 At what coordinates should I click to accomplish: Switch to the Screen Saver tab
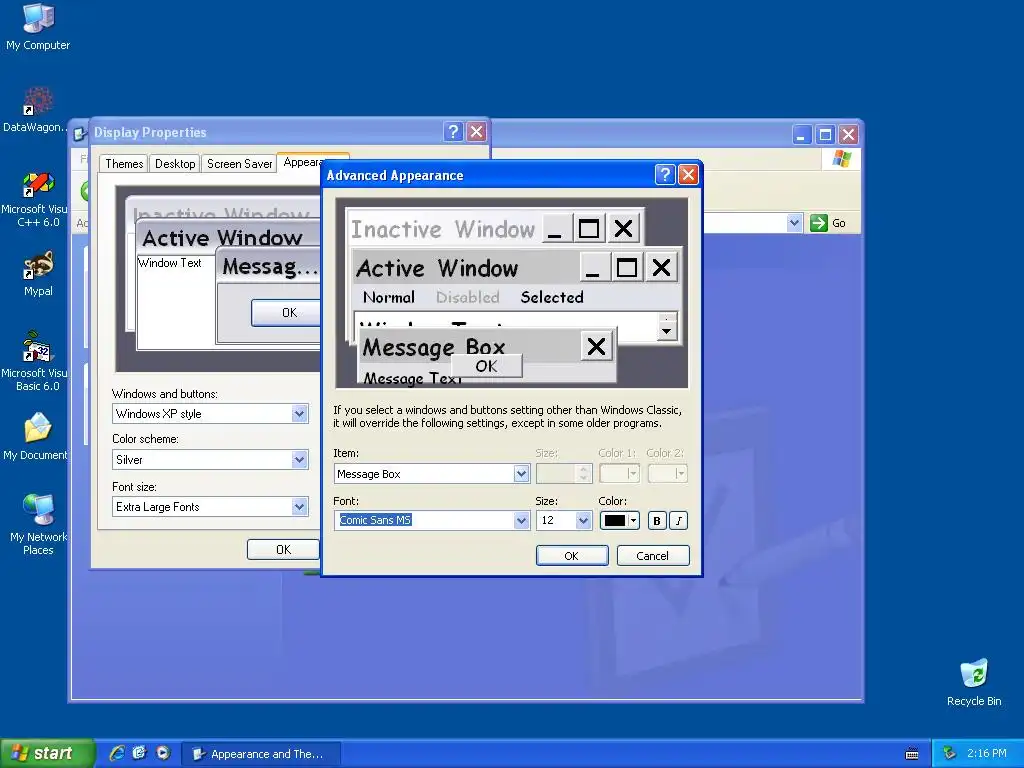(x=239, y=164)
